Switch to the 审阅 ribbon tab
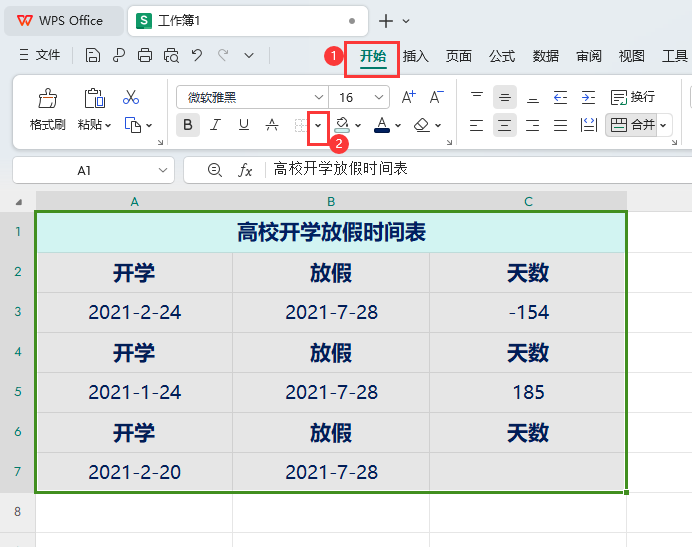 click(x=589, y=57)
